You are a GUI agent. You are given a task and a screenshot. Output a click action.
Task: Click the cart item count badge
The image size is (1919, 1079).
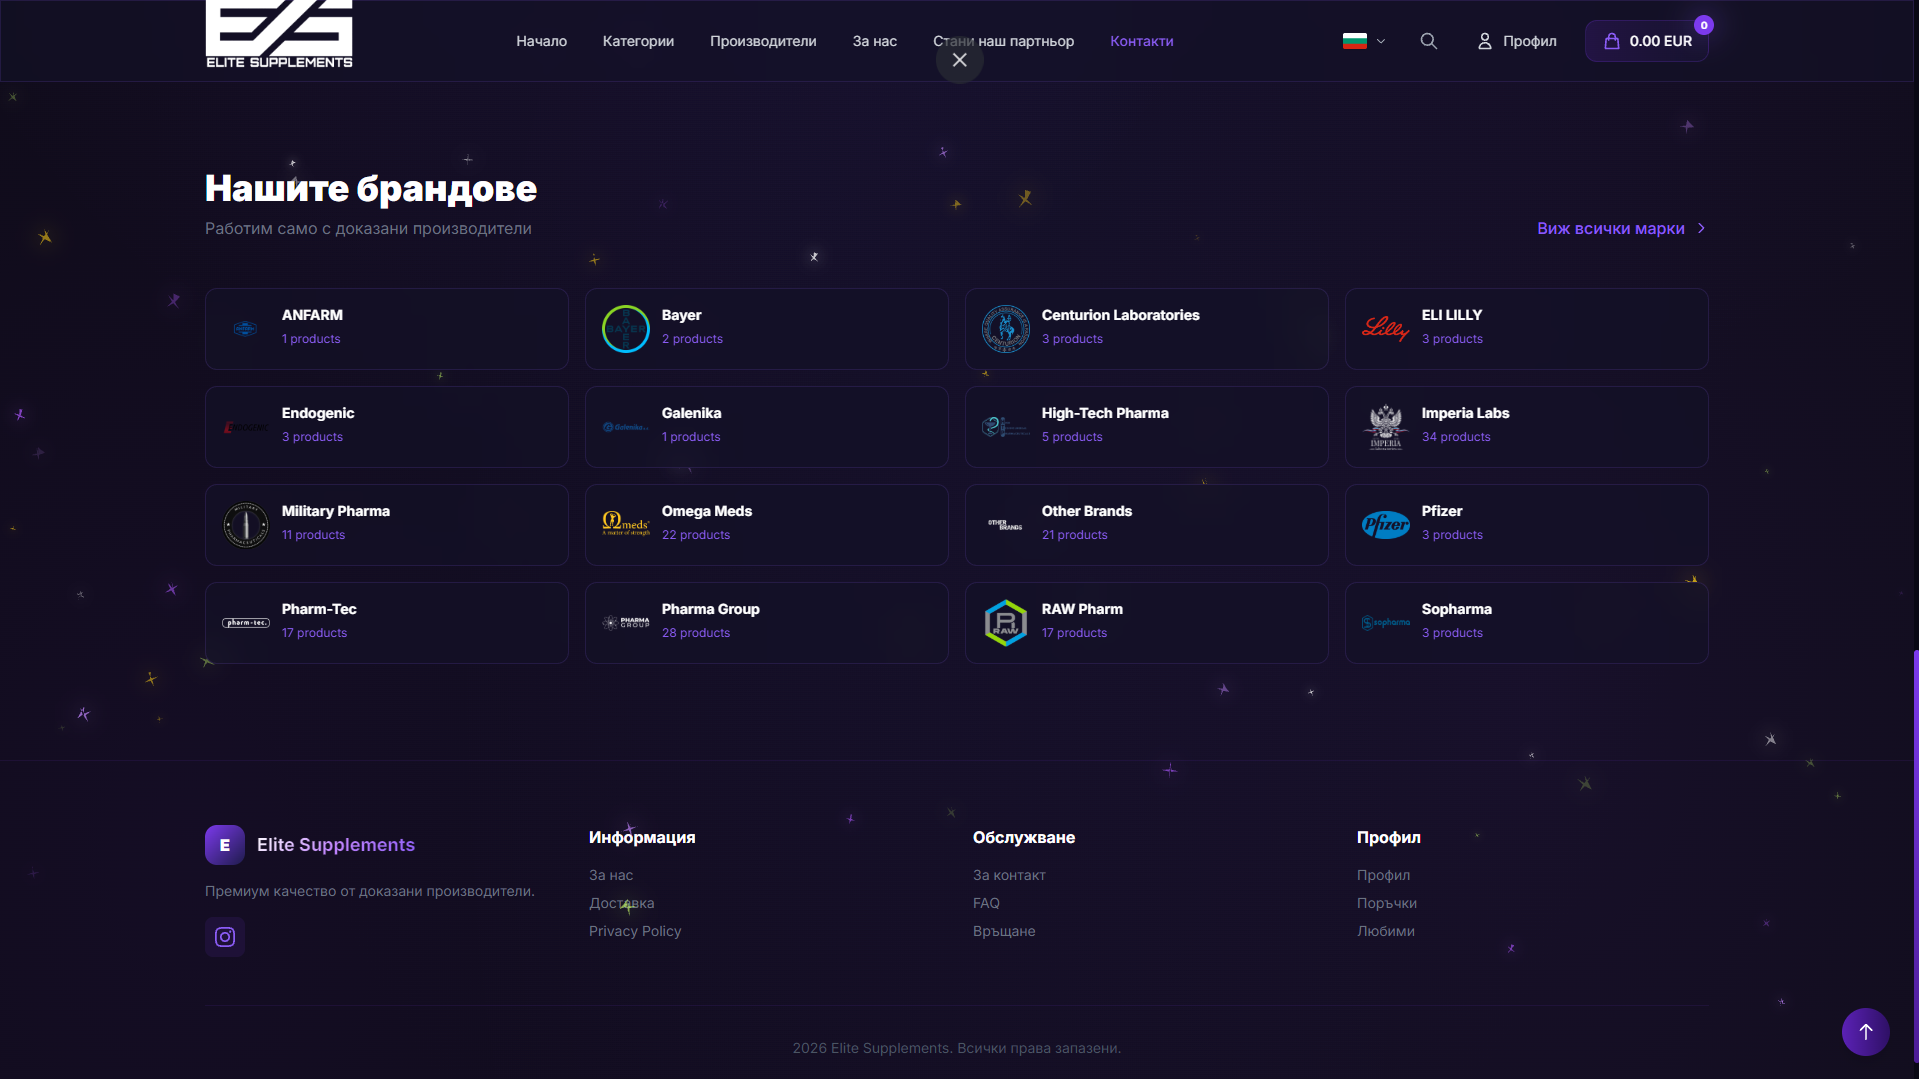click(x=1704, y=25)
